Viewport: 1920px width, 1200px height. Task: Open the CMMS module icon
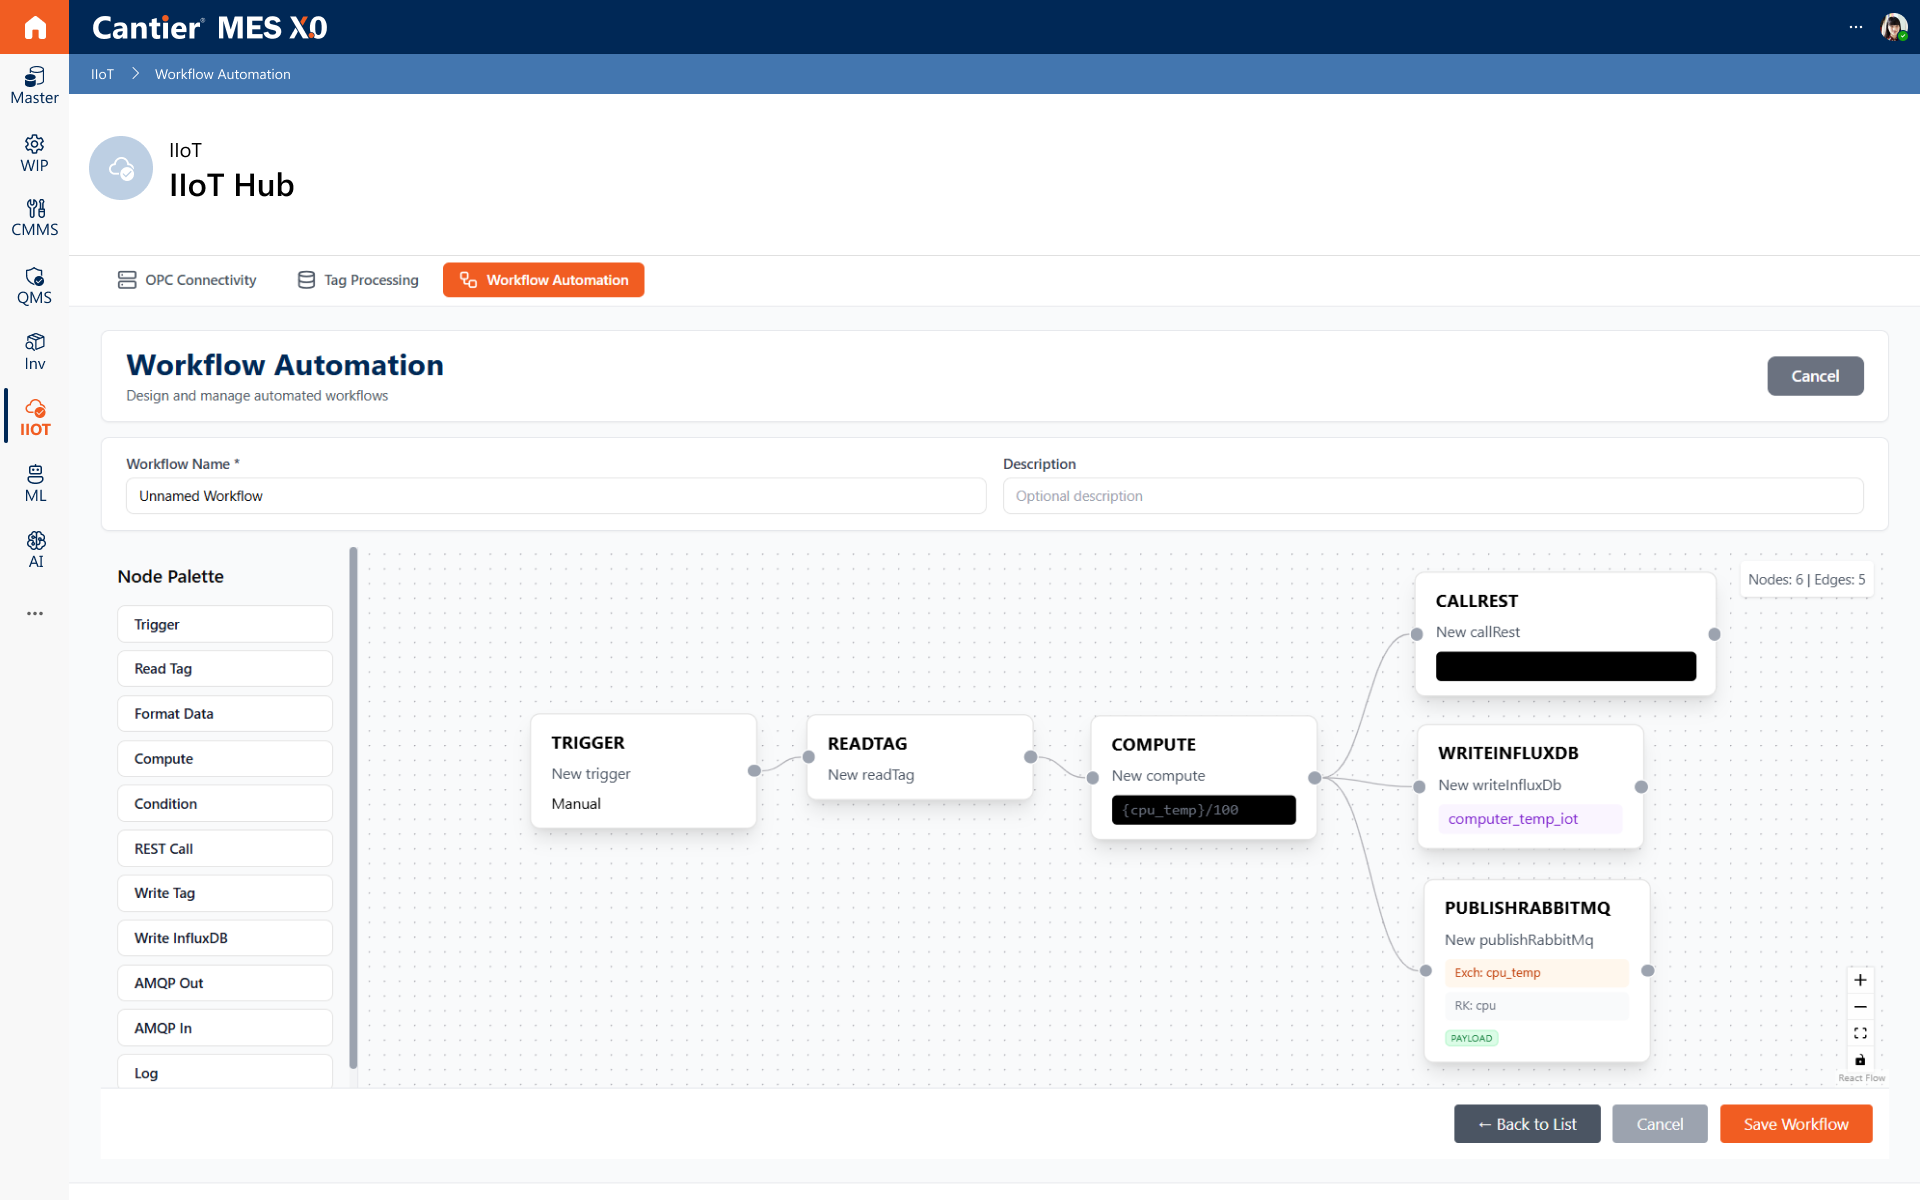(x=34, y=218)
